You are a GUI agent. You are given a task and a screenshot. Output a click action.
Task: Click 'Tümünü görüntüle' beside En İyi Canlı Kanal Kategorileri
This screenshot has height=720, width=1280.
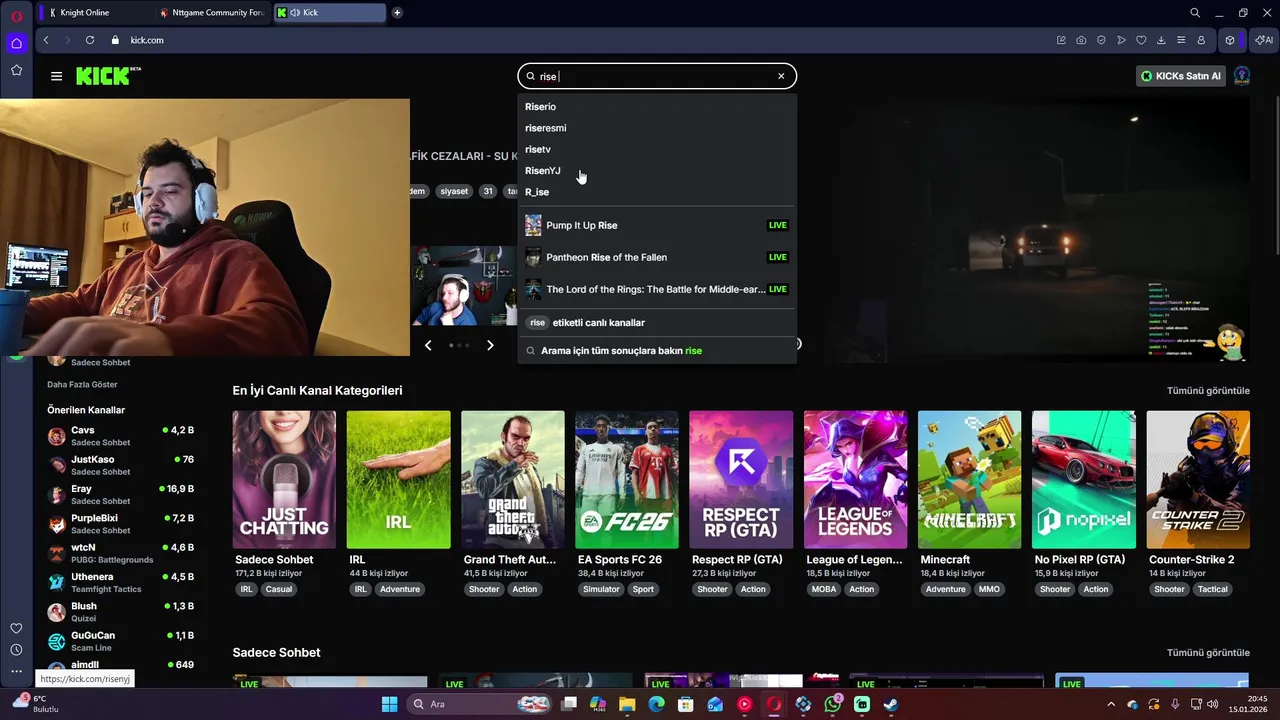[x=1208, y=390]
